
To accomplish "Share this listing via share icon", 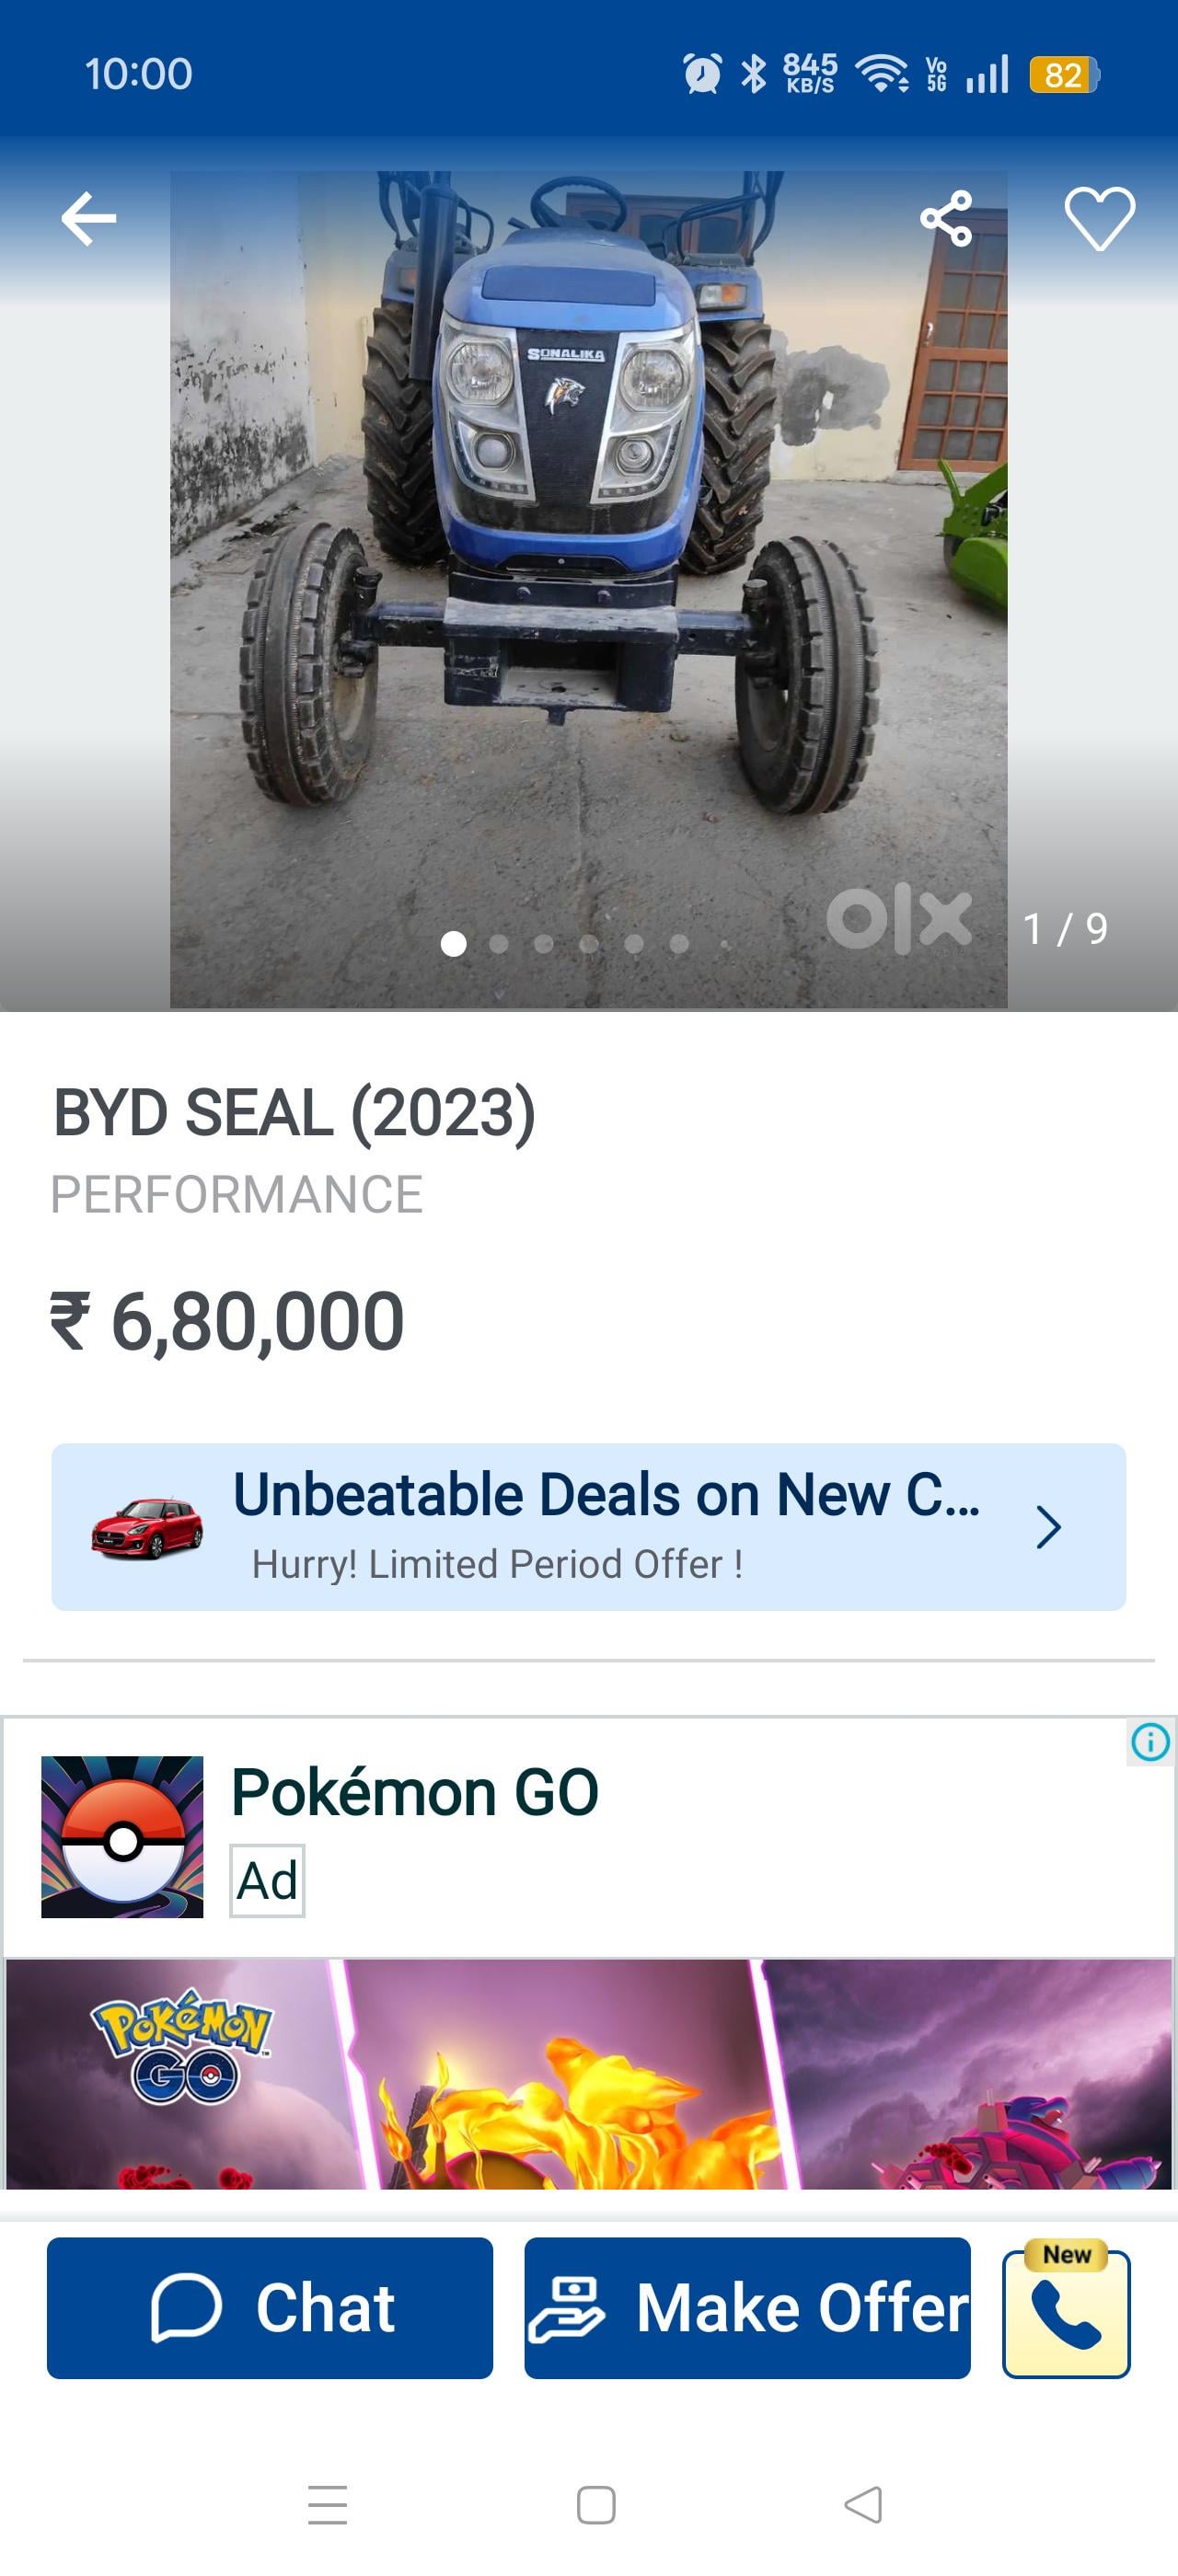I will click(x=946, y=219).
